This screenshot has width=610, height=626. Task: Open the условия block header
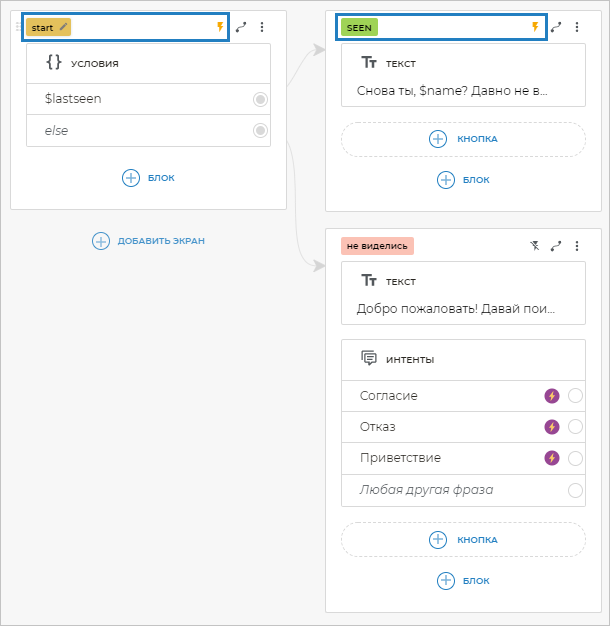(148, 63)
